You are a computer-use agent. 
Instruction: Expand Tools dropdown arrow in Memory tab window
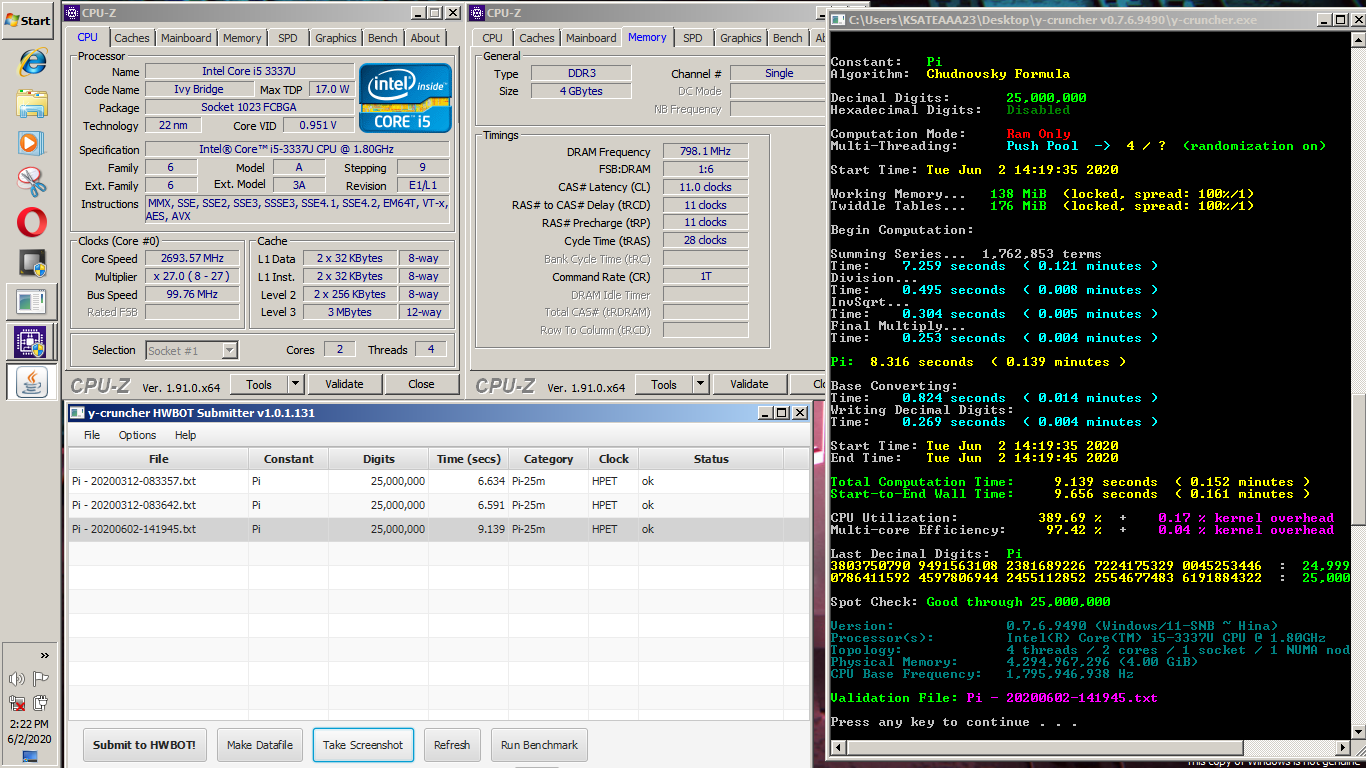pos(700,384)
